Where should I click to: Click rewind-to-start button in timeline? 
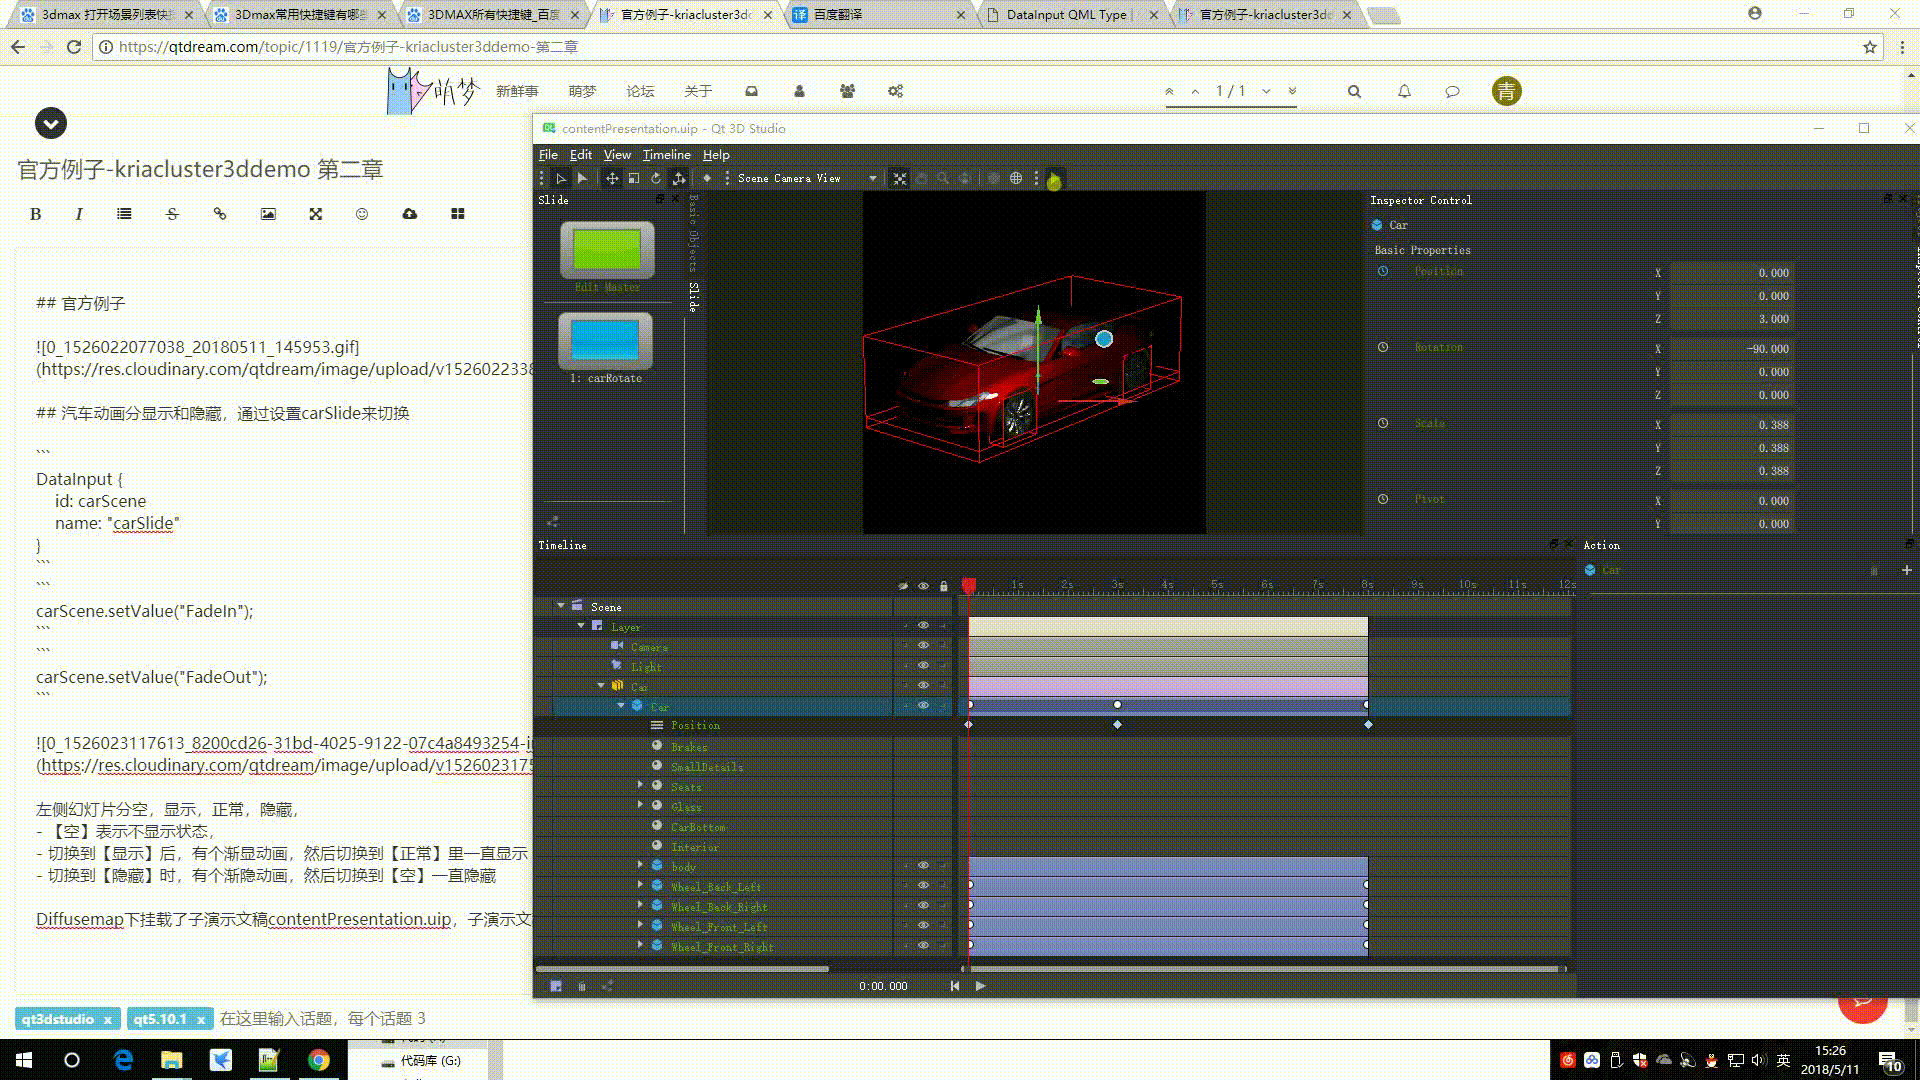[955, 986]
